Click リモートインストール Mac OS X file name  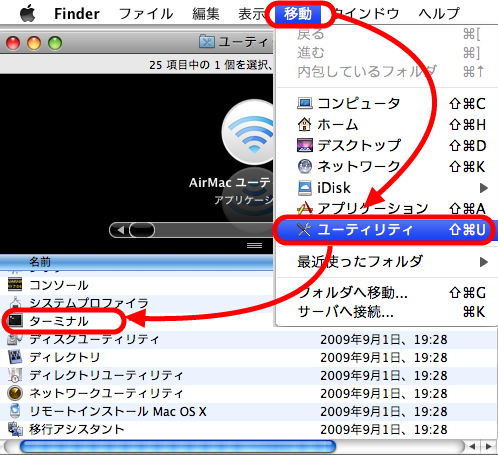pyautogui.click(x=118, y=411)
